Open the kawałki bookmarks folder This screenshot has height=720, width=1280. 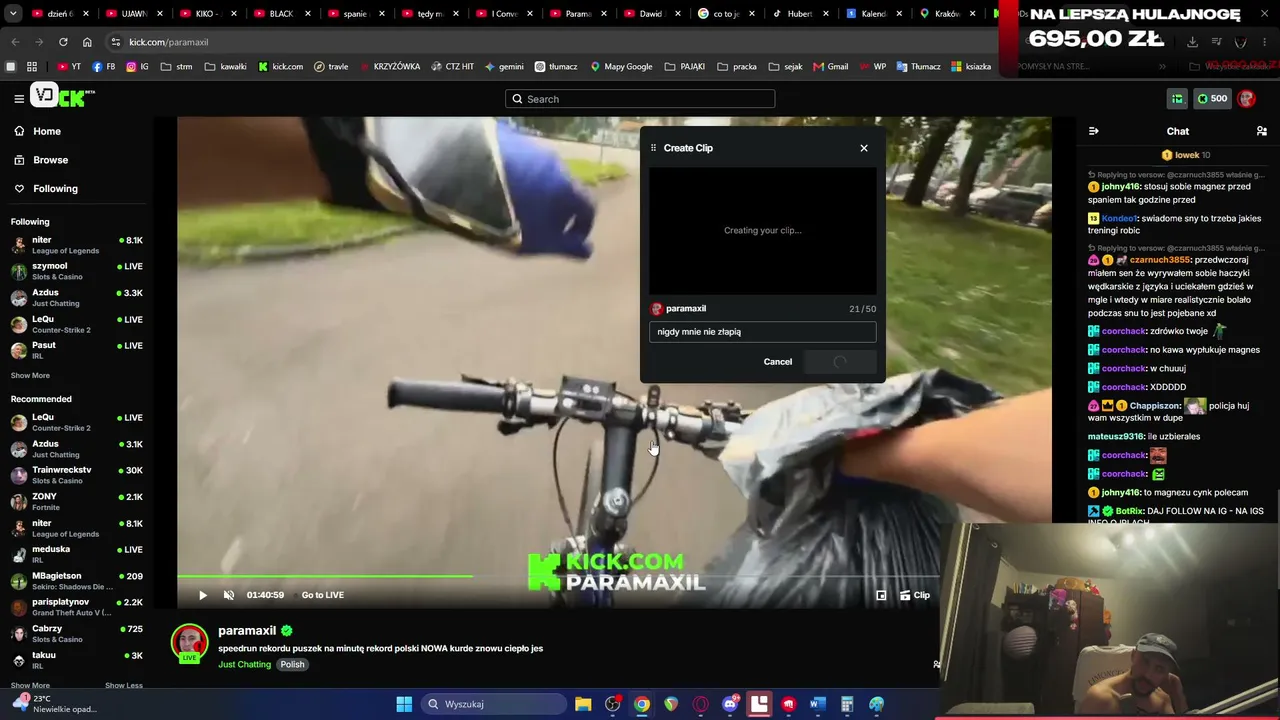pyautogui.click(x=225, y=67)
